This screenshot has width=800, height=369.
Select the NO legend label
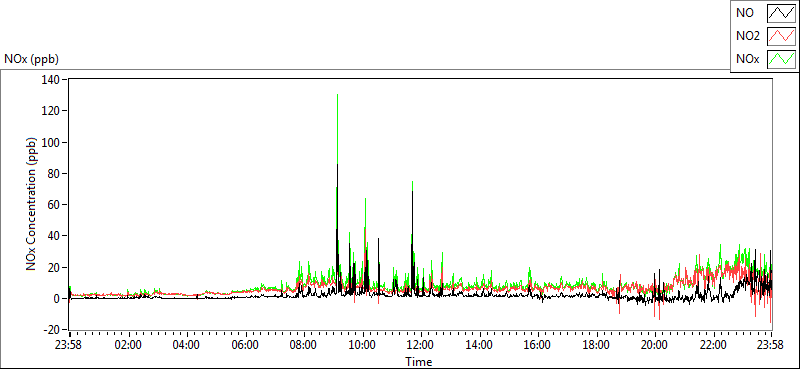[x=743, y=13]
